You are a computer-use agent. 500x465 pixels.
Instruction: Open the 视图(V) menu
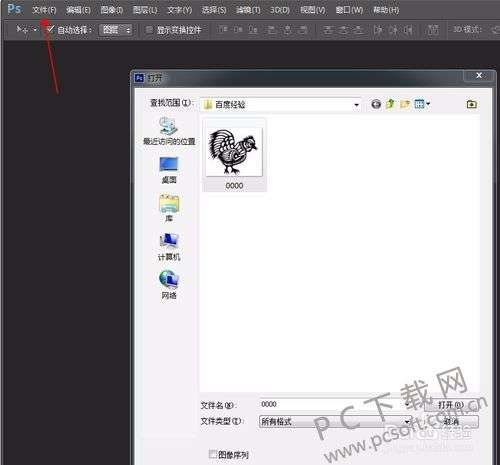[x=313, y=10]
